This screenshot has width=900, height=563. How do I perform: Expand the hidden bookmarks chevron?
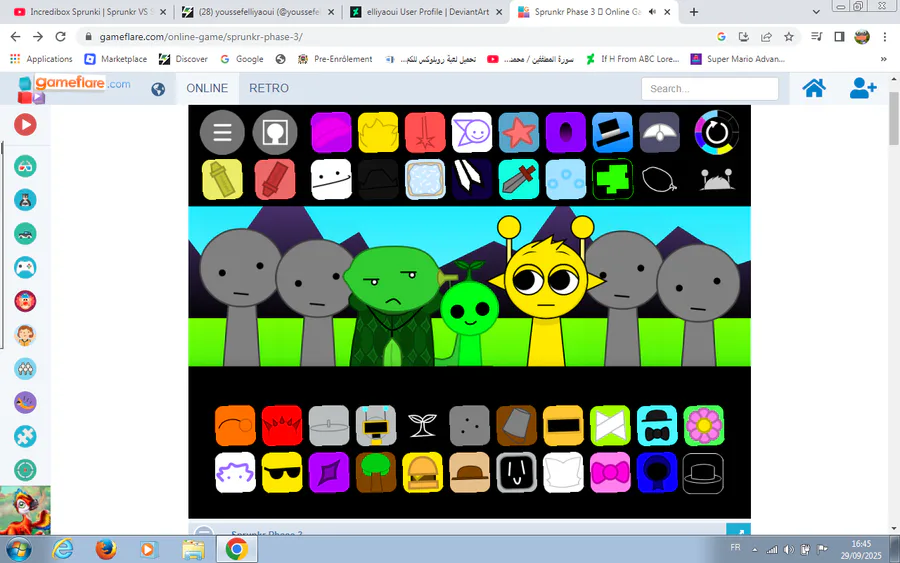coord(883,59)
